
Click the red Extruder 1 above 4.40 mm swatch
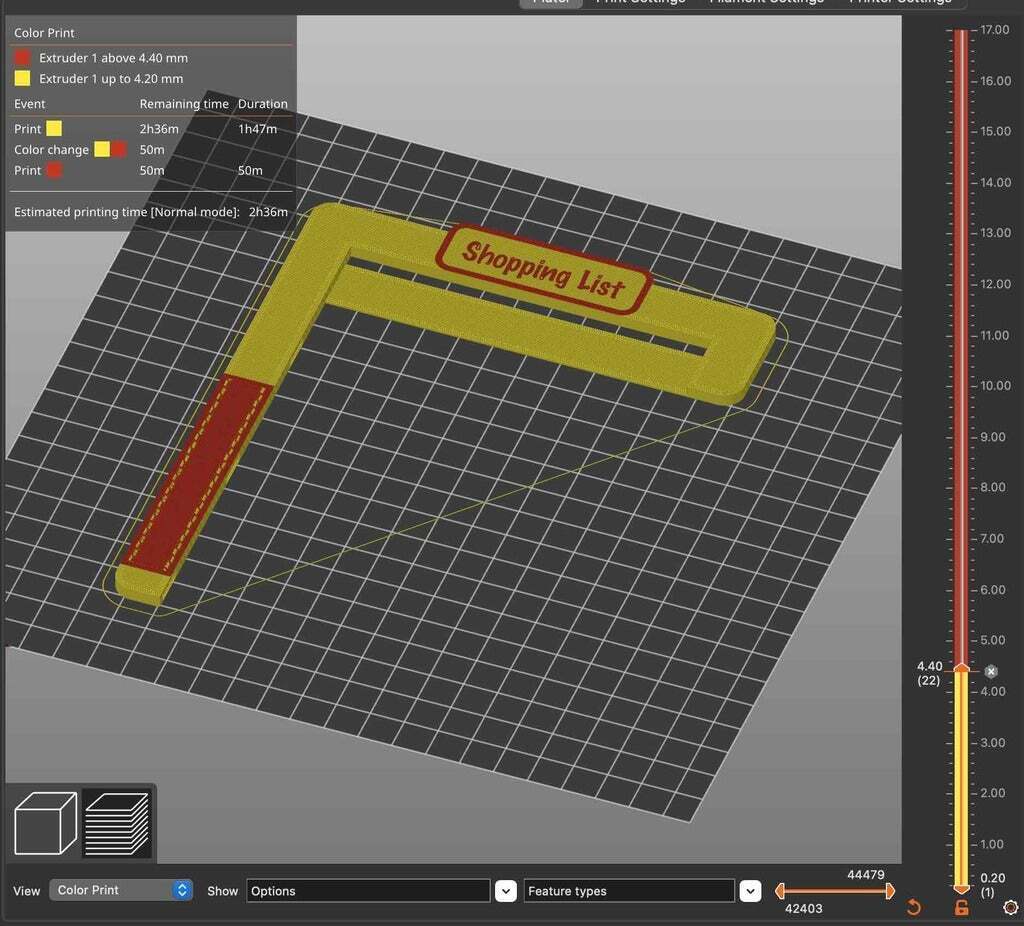coord(22,58)
